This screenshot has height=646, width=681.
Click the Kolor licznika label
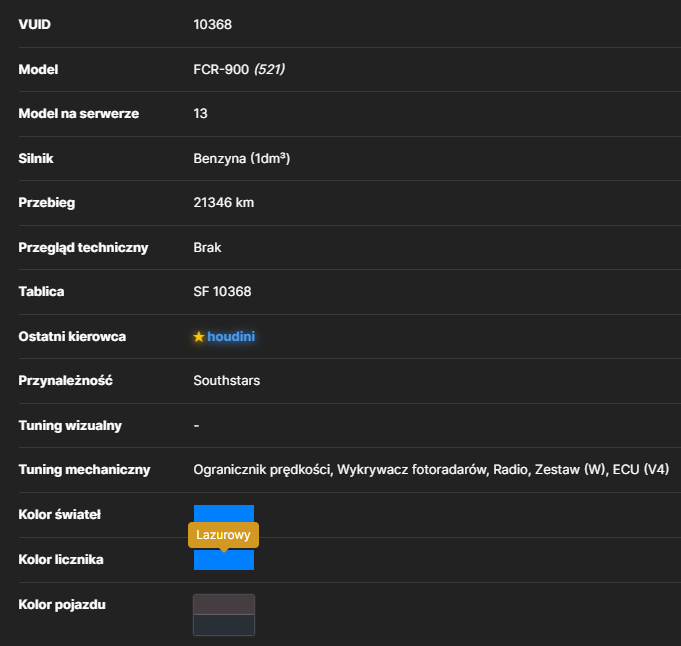tap(61, 560)
